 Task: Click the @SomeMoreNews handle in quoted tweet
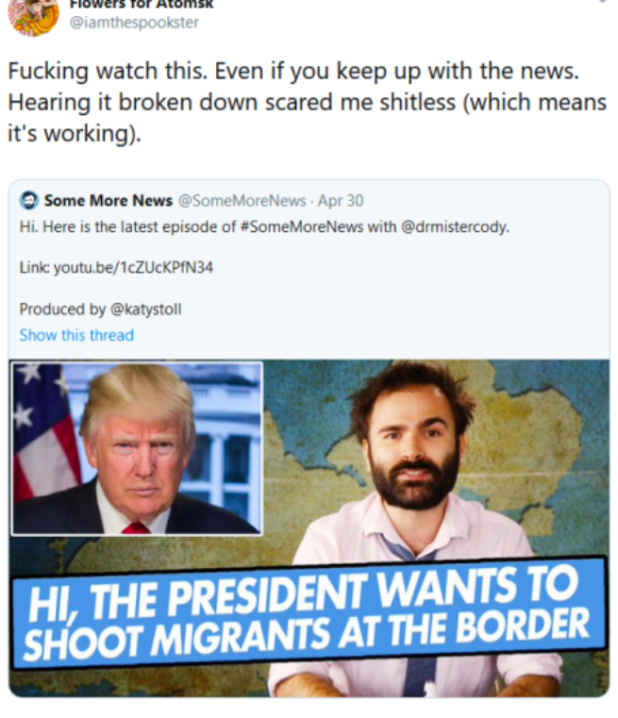tap(242, 201)
